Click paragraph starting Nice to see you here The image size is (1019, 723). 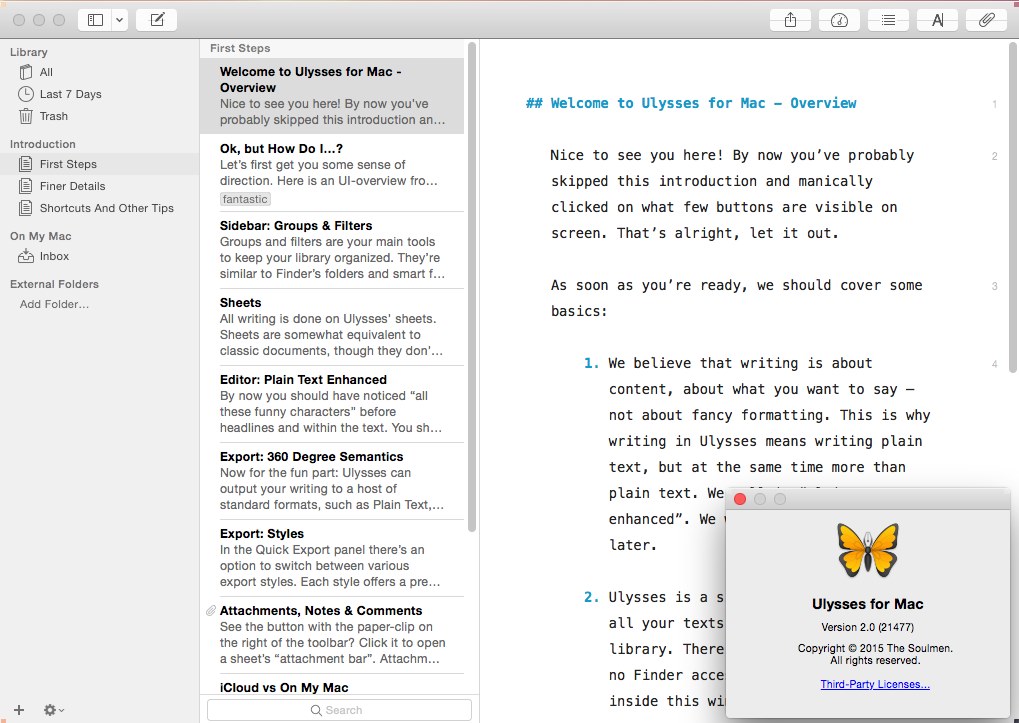point(732,194)
